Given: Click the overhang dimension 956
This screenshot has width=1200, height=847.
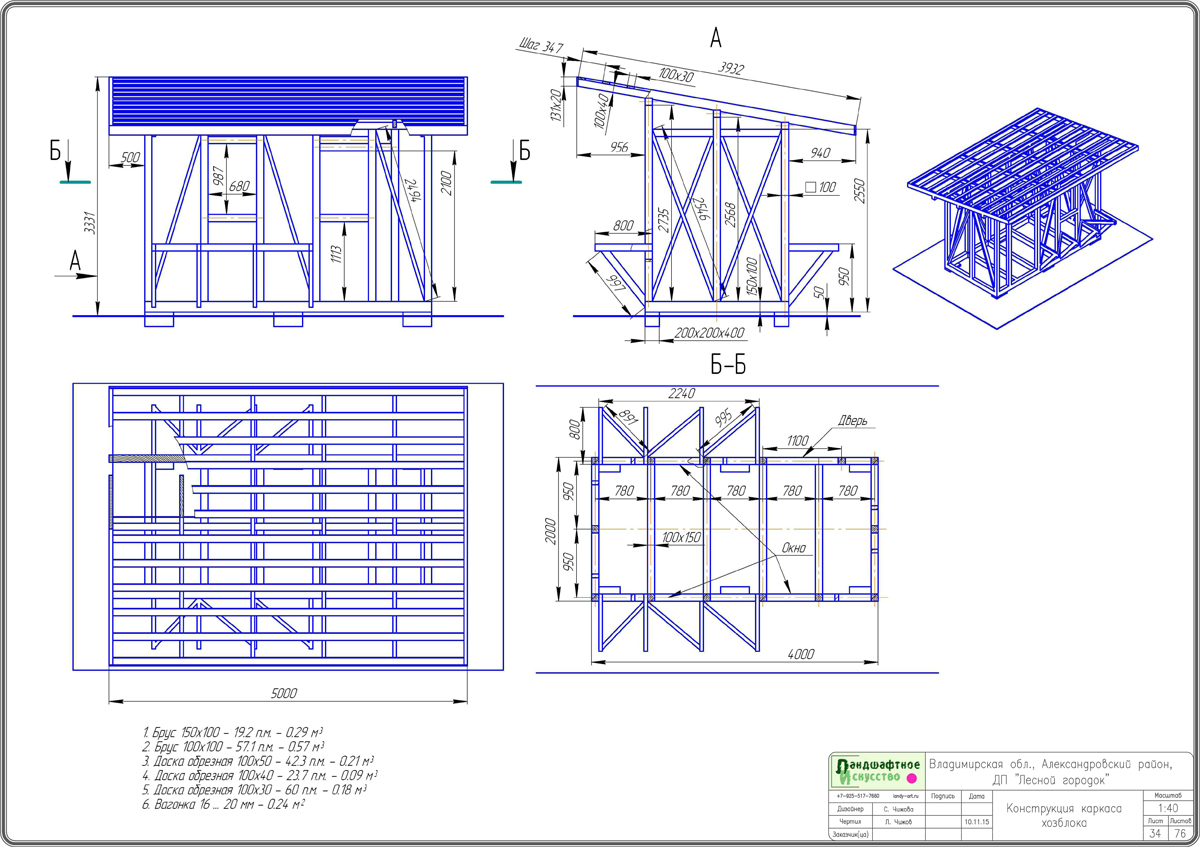Looking at the screenshot, I should [x=619, y=147].
